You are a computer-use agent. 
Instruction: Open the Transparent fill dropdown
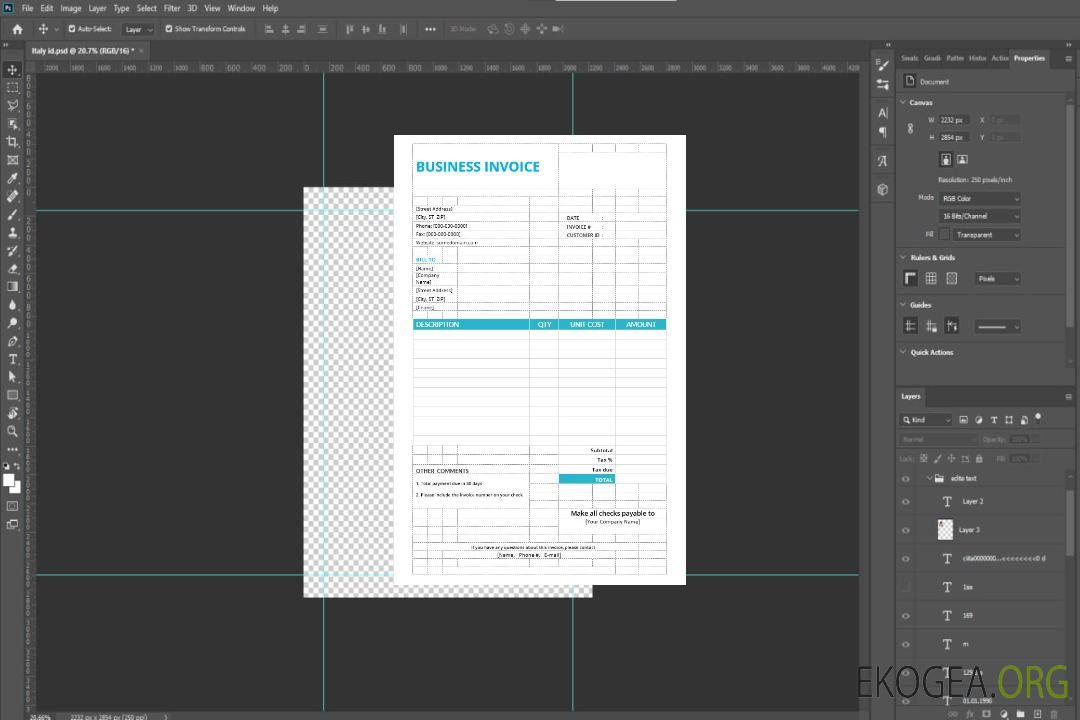[x=987, y=235]
